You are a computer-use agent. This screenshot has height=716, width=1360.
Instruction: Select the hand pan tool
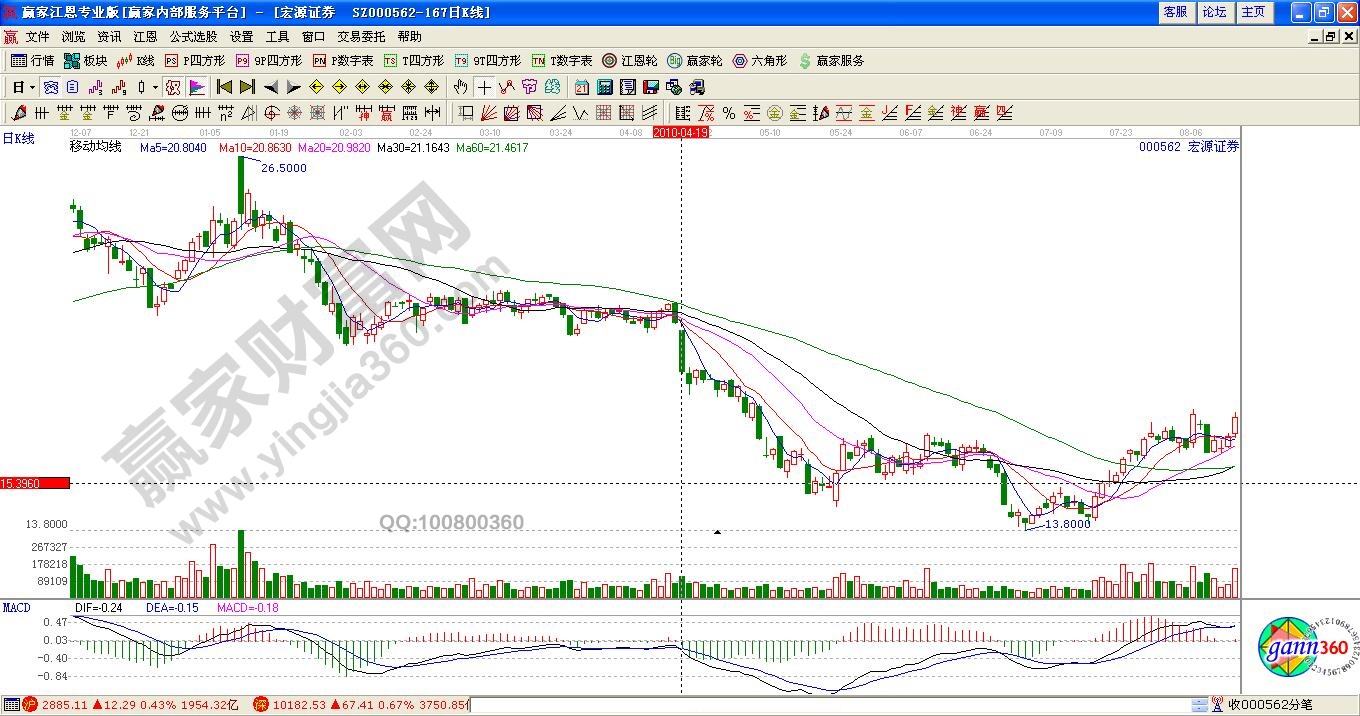pyautogui.click(x=460, y=87)
